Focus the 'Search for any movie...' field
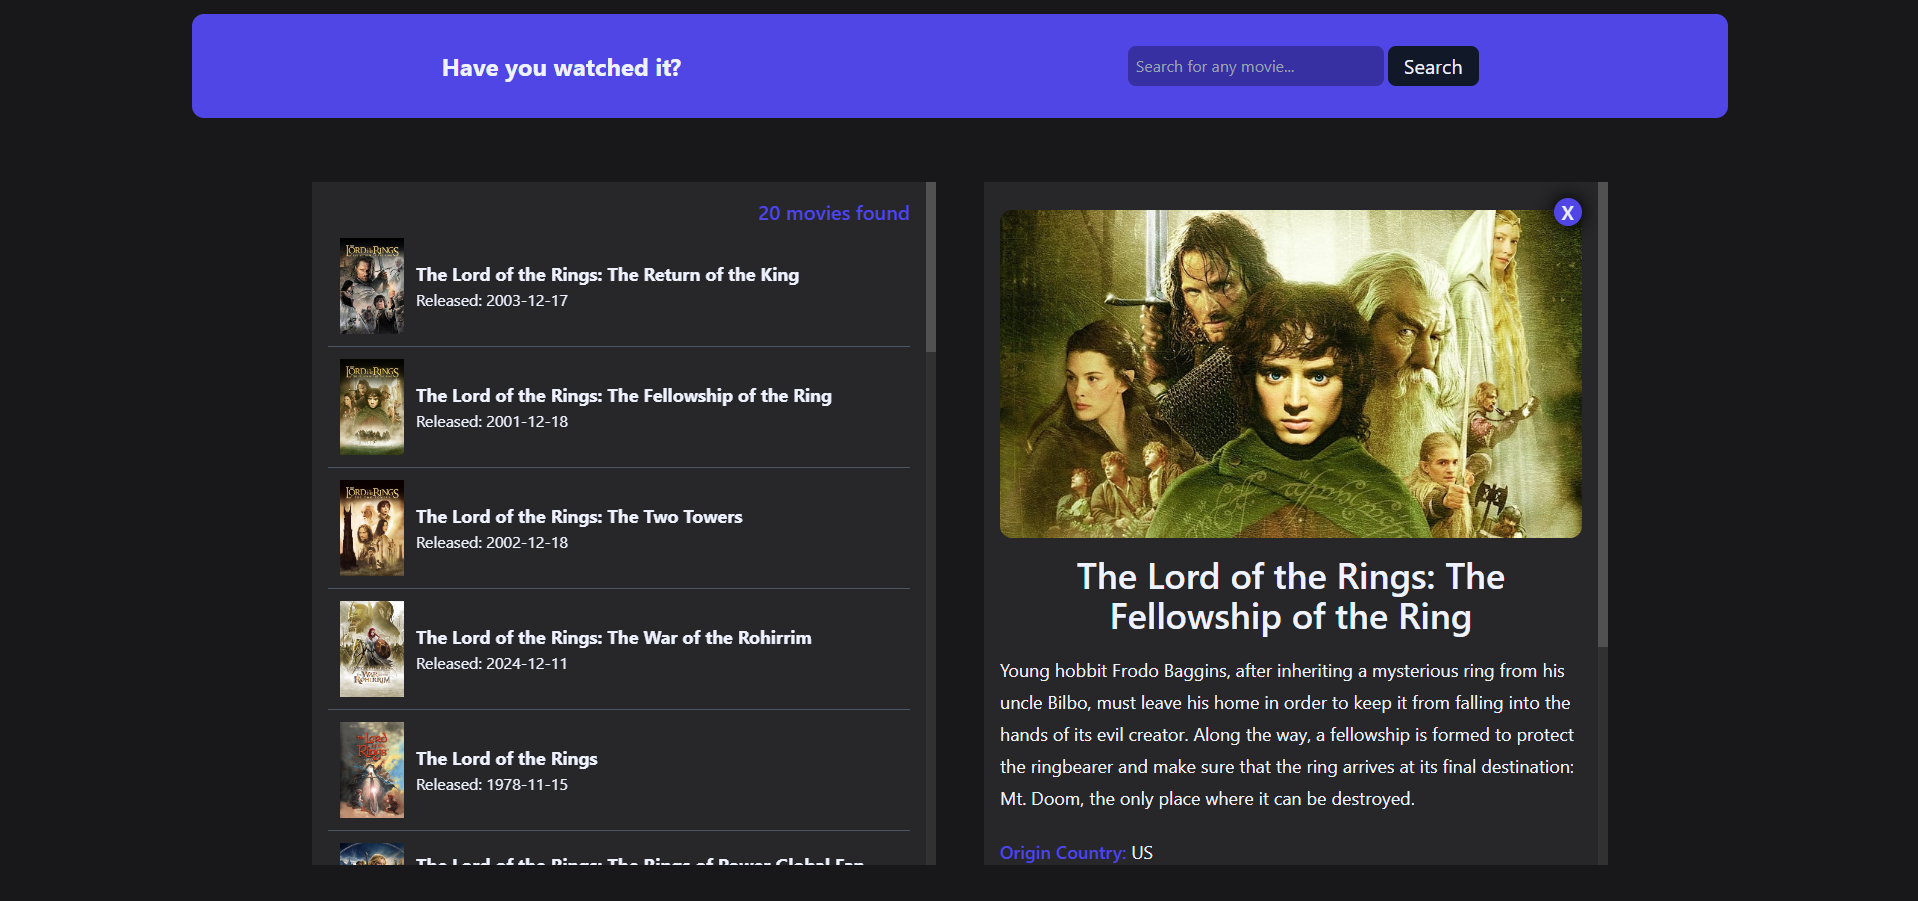The image size is (1918, 901). (1255, 66)
